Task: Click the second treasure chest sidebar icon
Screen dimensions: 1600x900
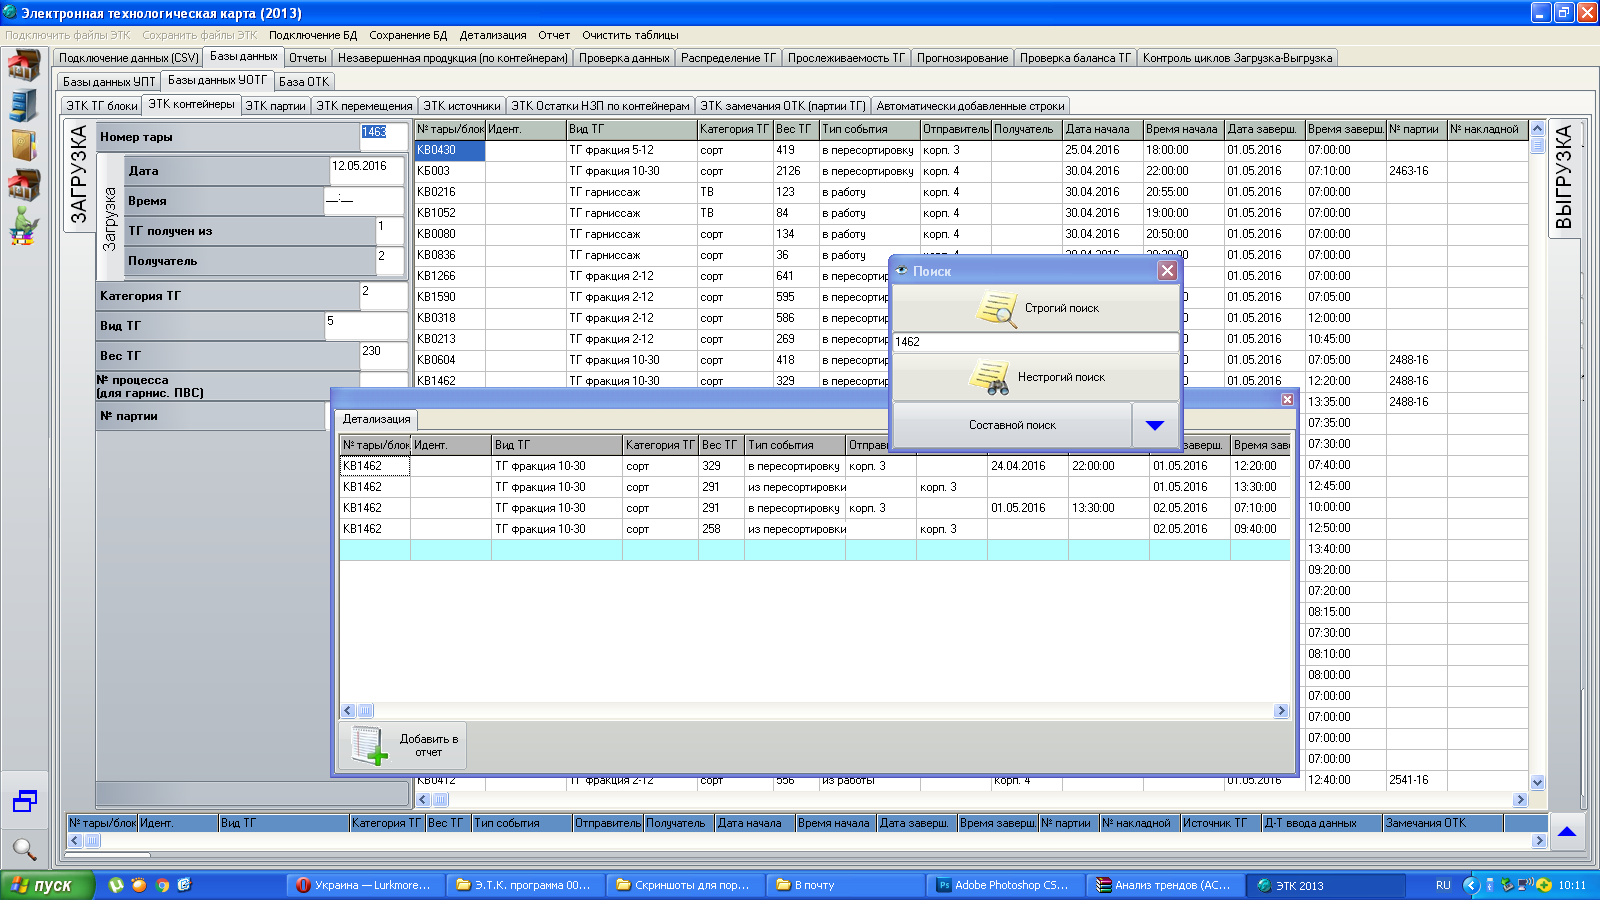Action: coord(24,185)
